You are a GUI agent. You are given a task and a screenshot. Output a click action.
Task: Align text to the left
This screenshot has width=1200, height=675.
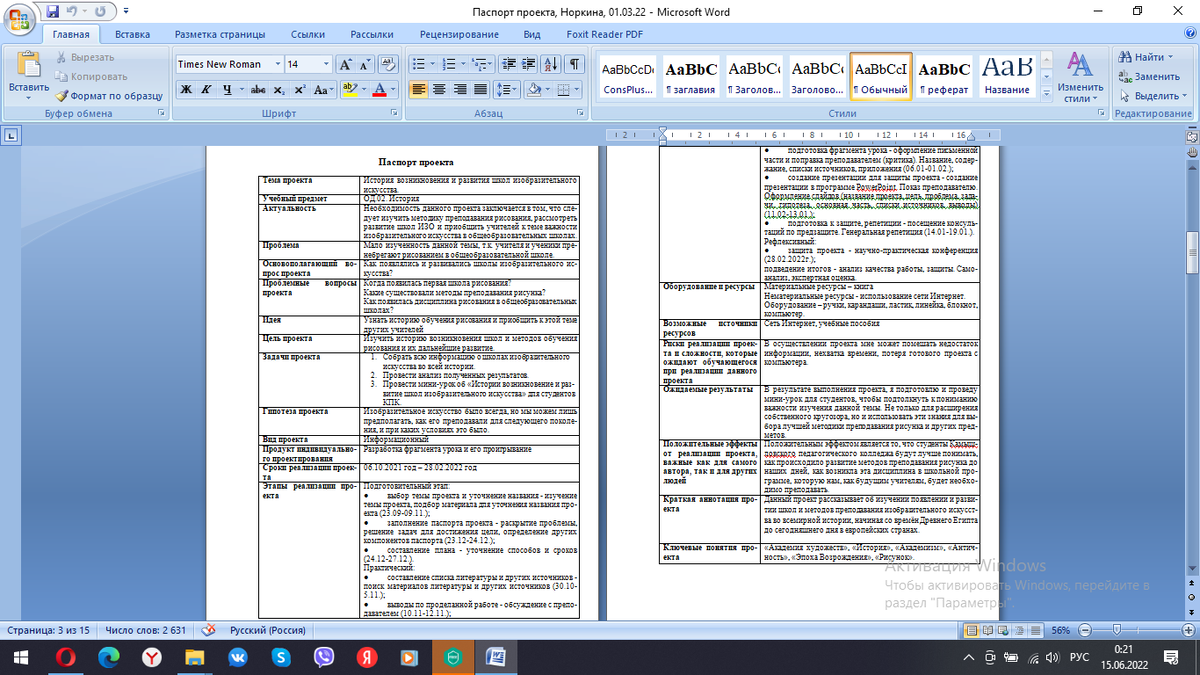point(418,89)
